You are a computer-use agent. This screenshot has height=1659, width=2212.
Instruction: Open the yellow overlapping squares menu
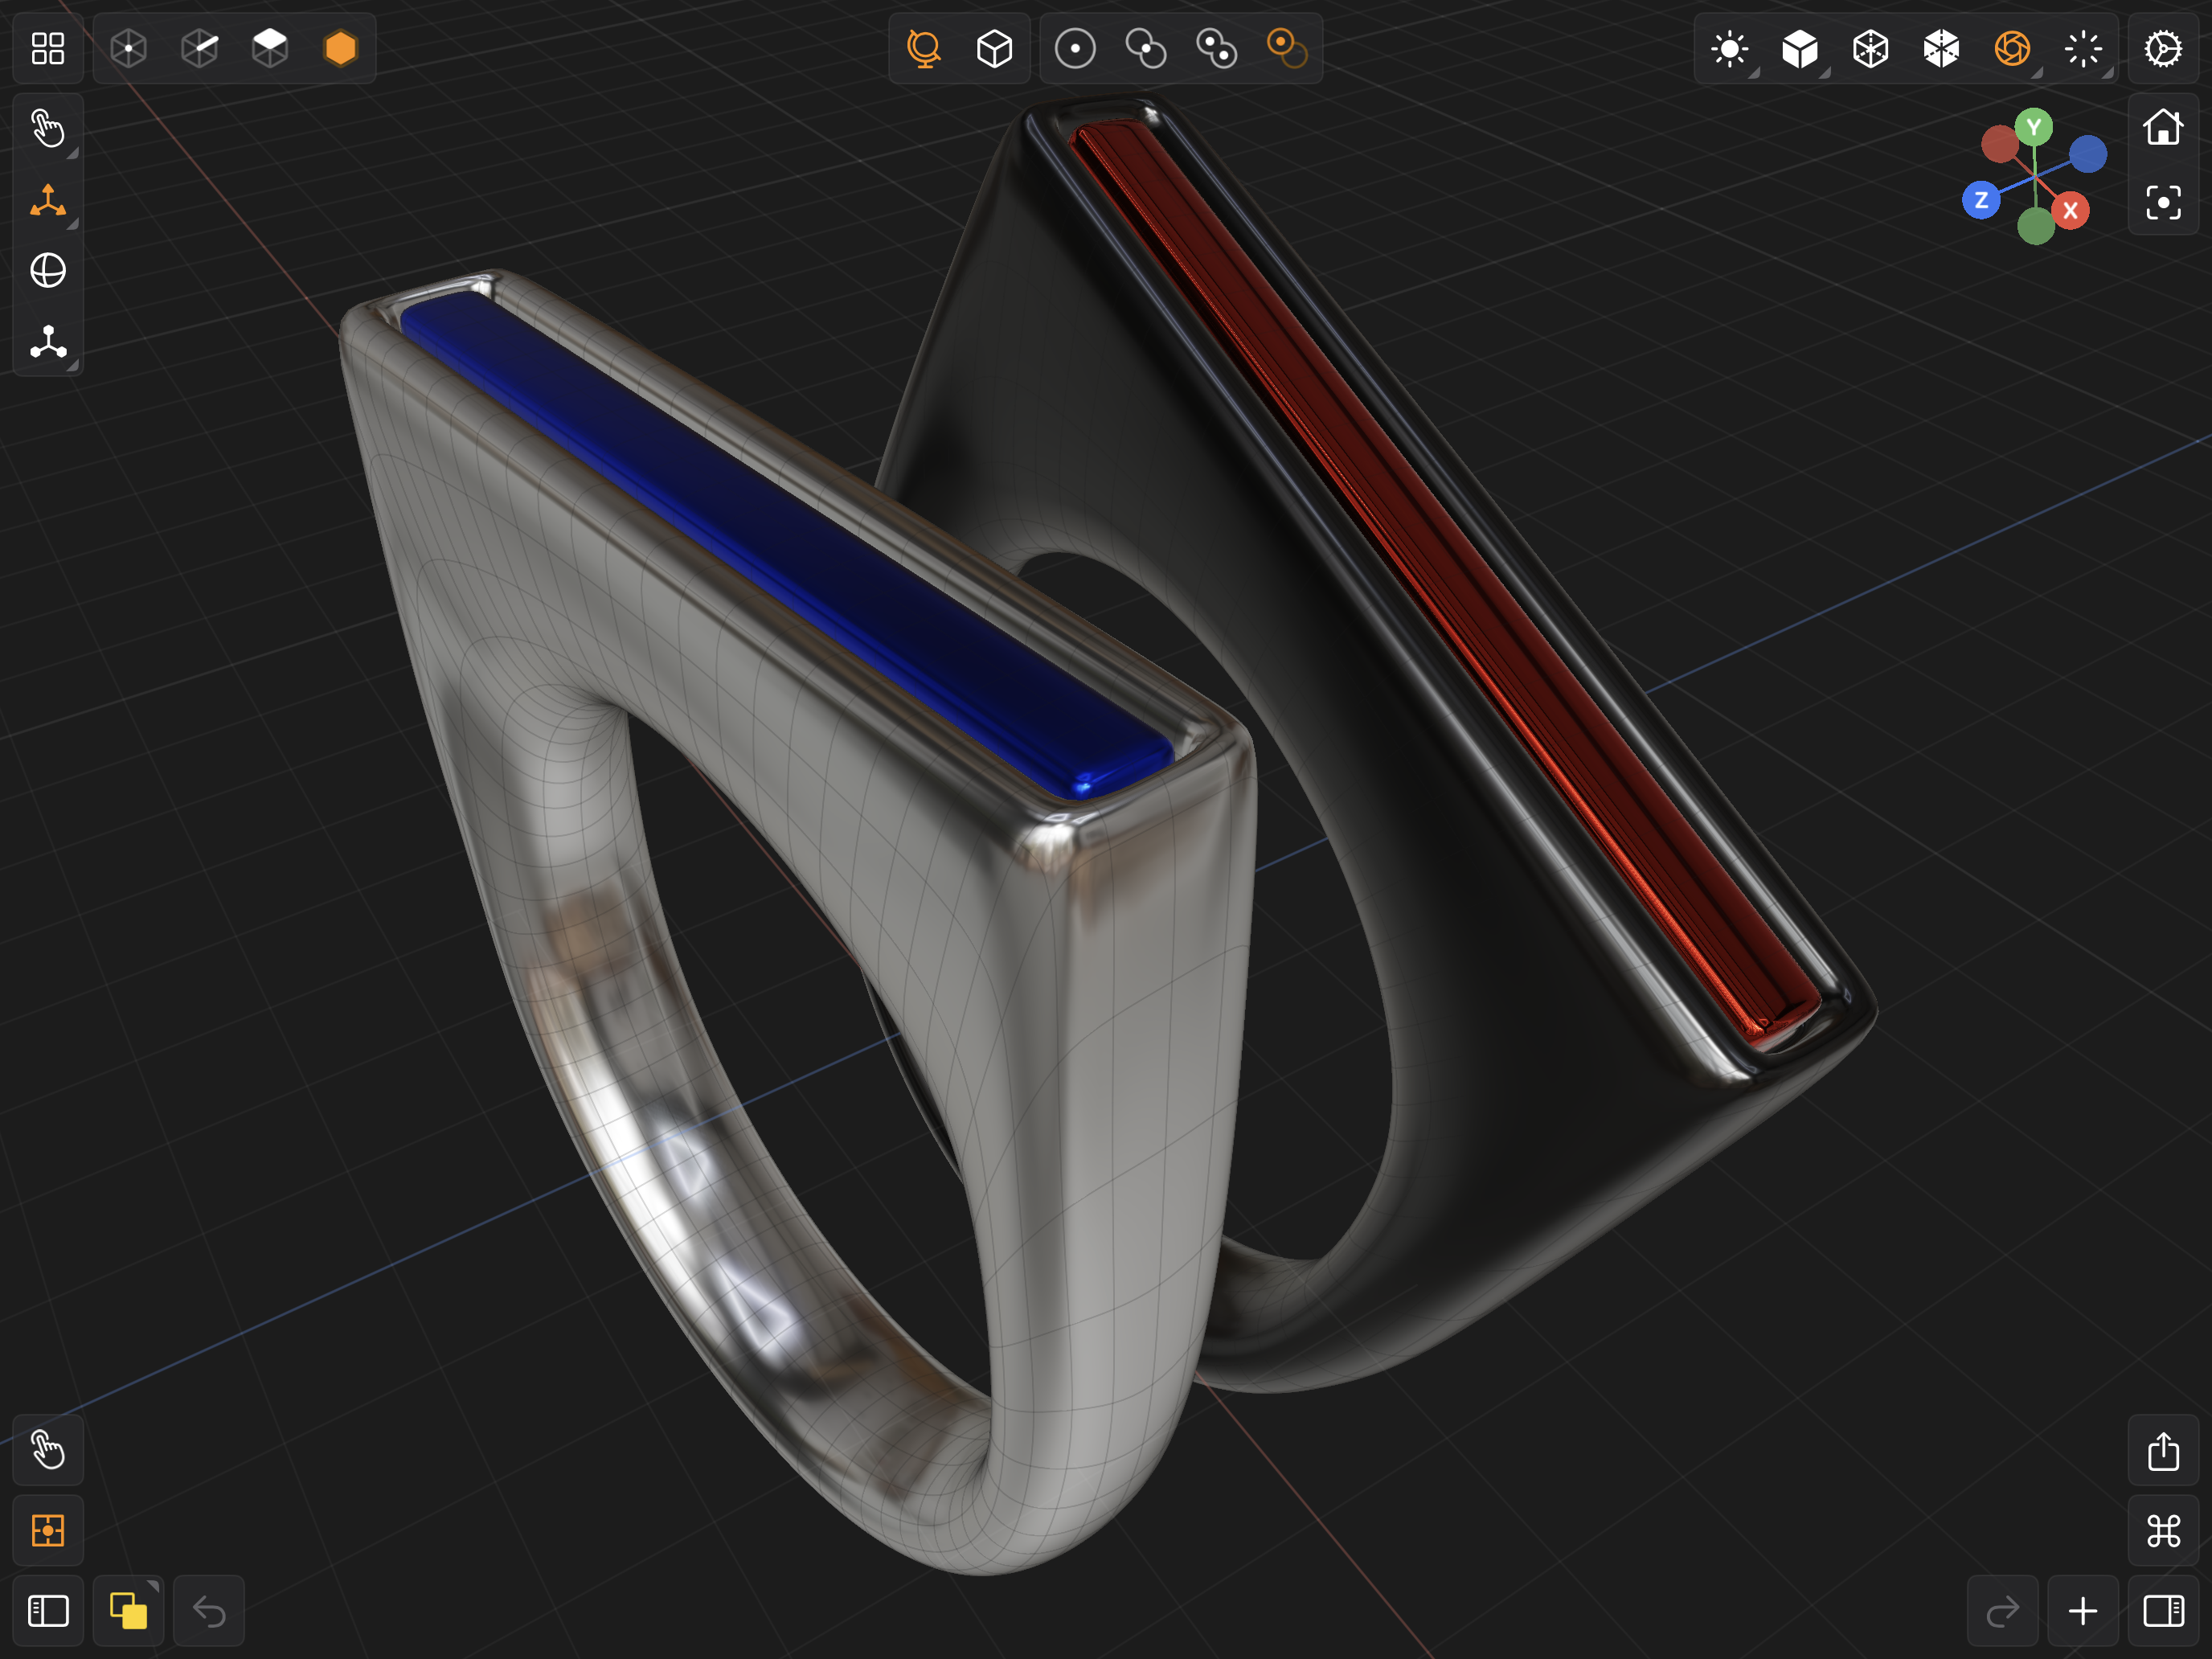[x=129, y=1611]
